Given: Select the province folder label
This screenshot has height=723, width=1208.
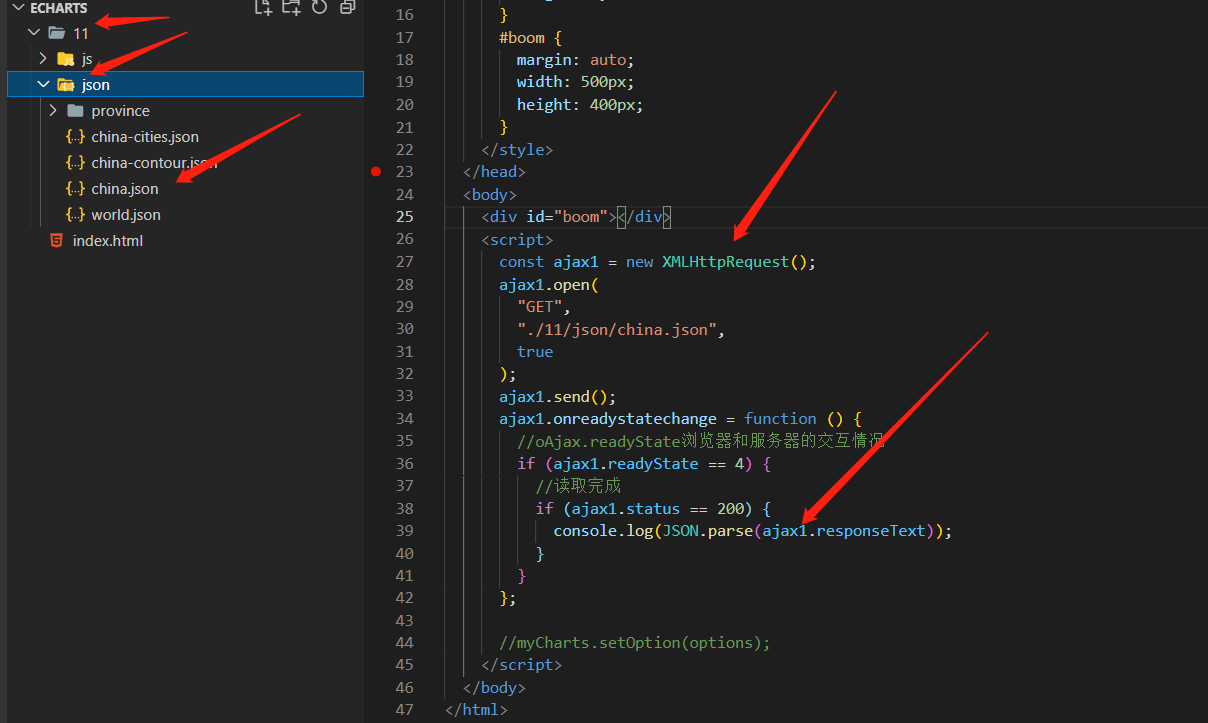Looking at the screenshot, I should (x=120, y=111).
